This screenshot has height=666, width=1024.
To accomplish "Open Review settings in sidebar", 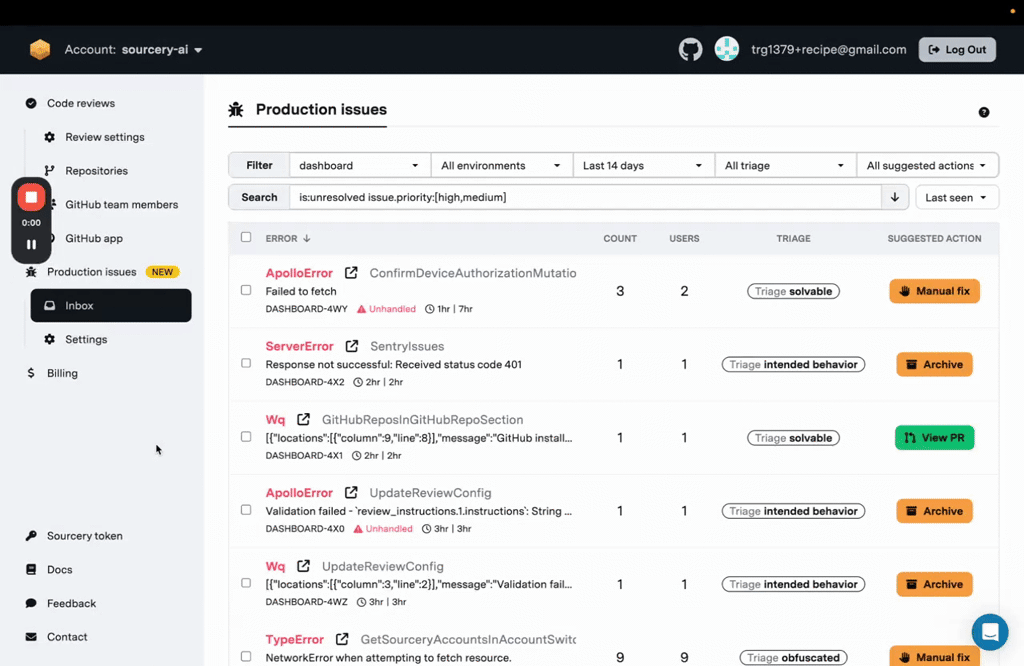I will click(x=104, y=137).
